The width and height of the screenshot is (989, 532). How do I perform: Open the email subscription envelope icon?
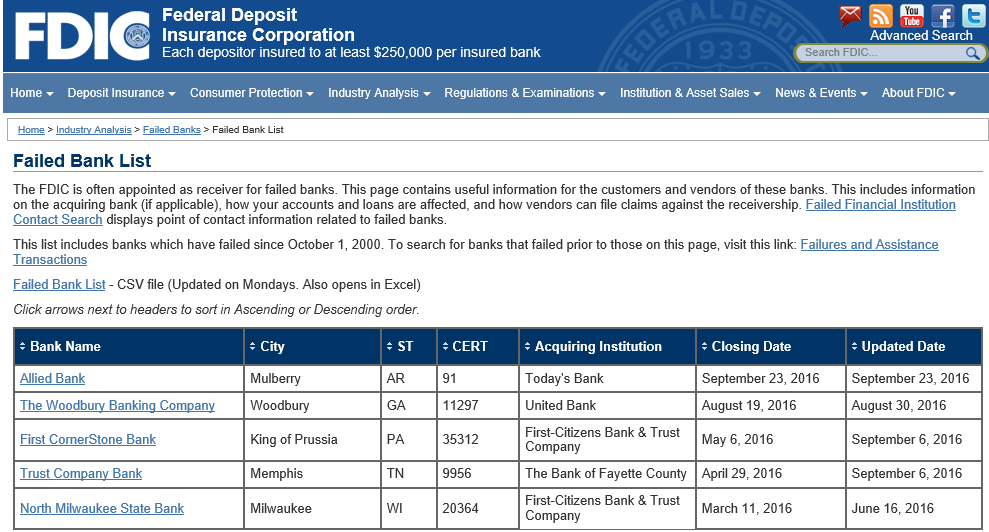850,15
